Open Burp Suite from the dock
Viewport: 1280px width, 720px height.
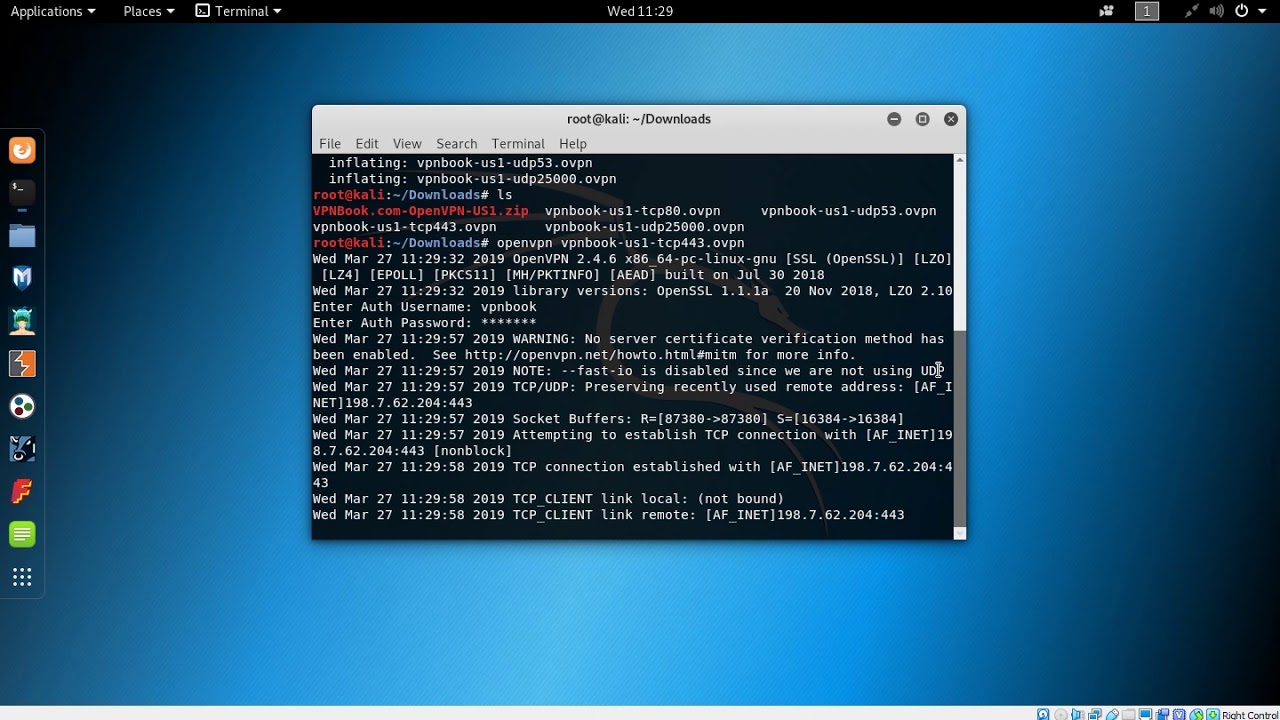coord(22,363)
